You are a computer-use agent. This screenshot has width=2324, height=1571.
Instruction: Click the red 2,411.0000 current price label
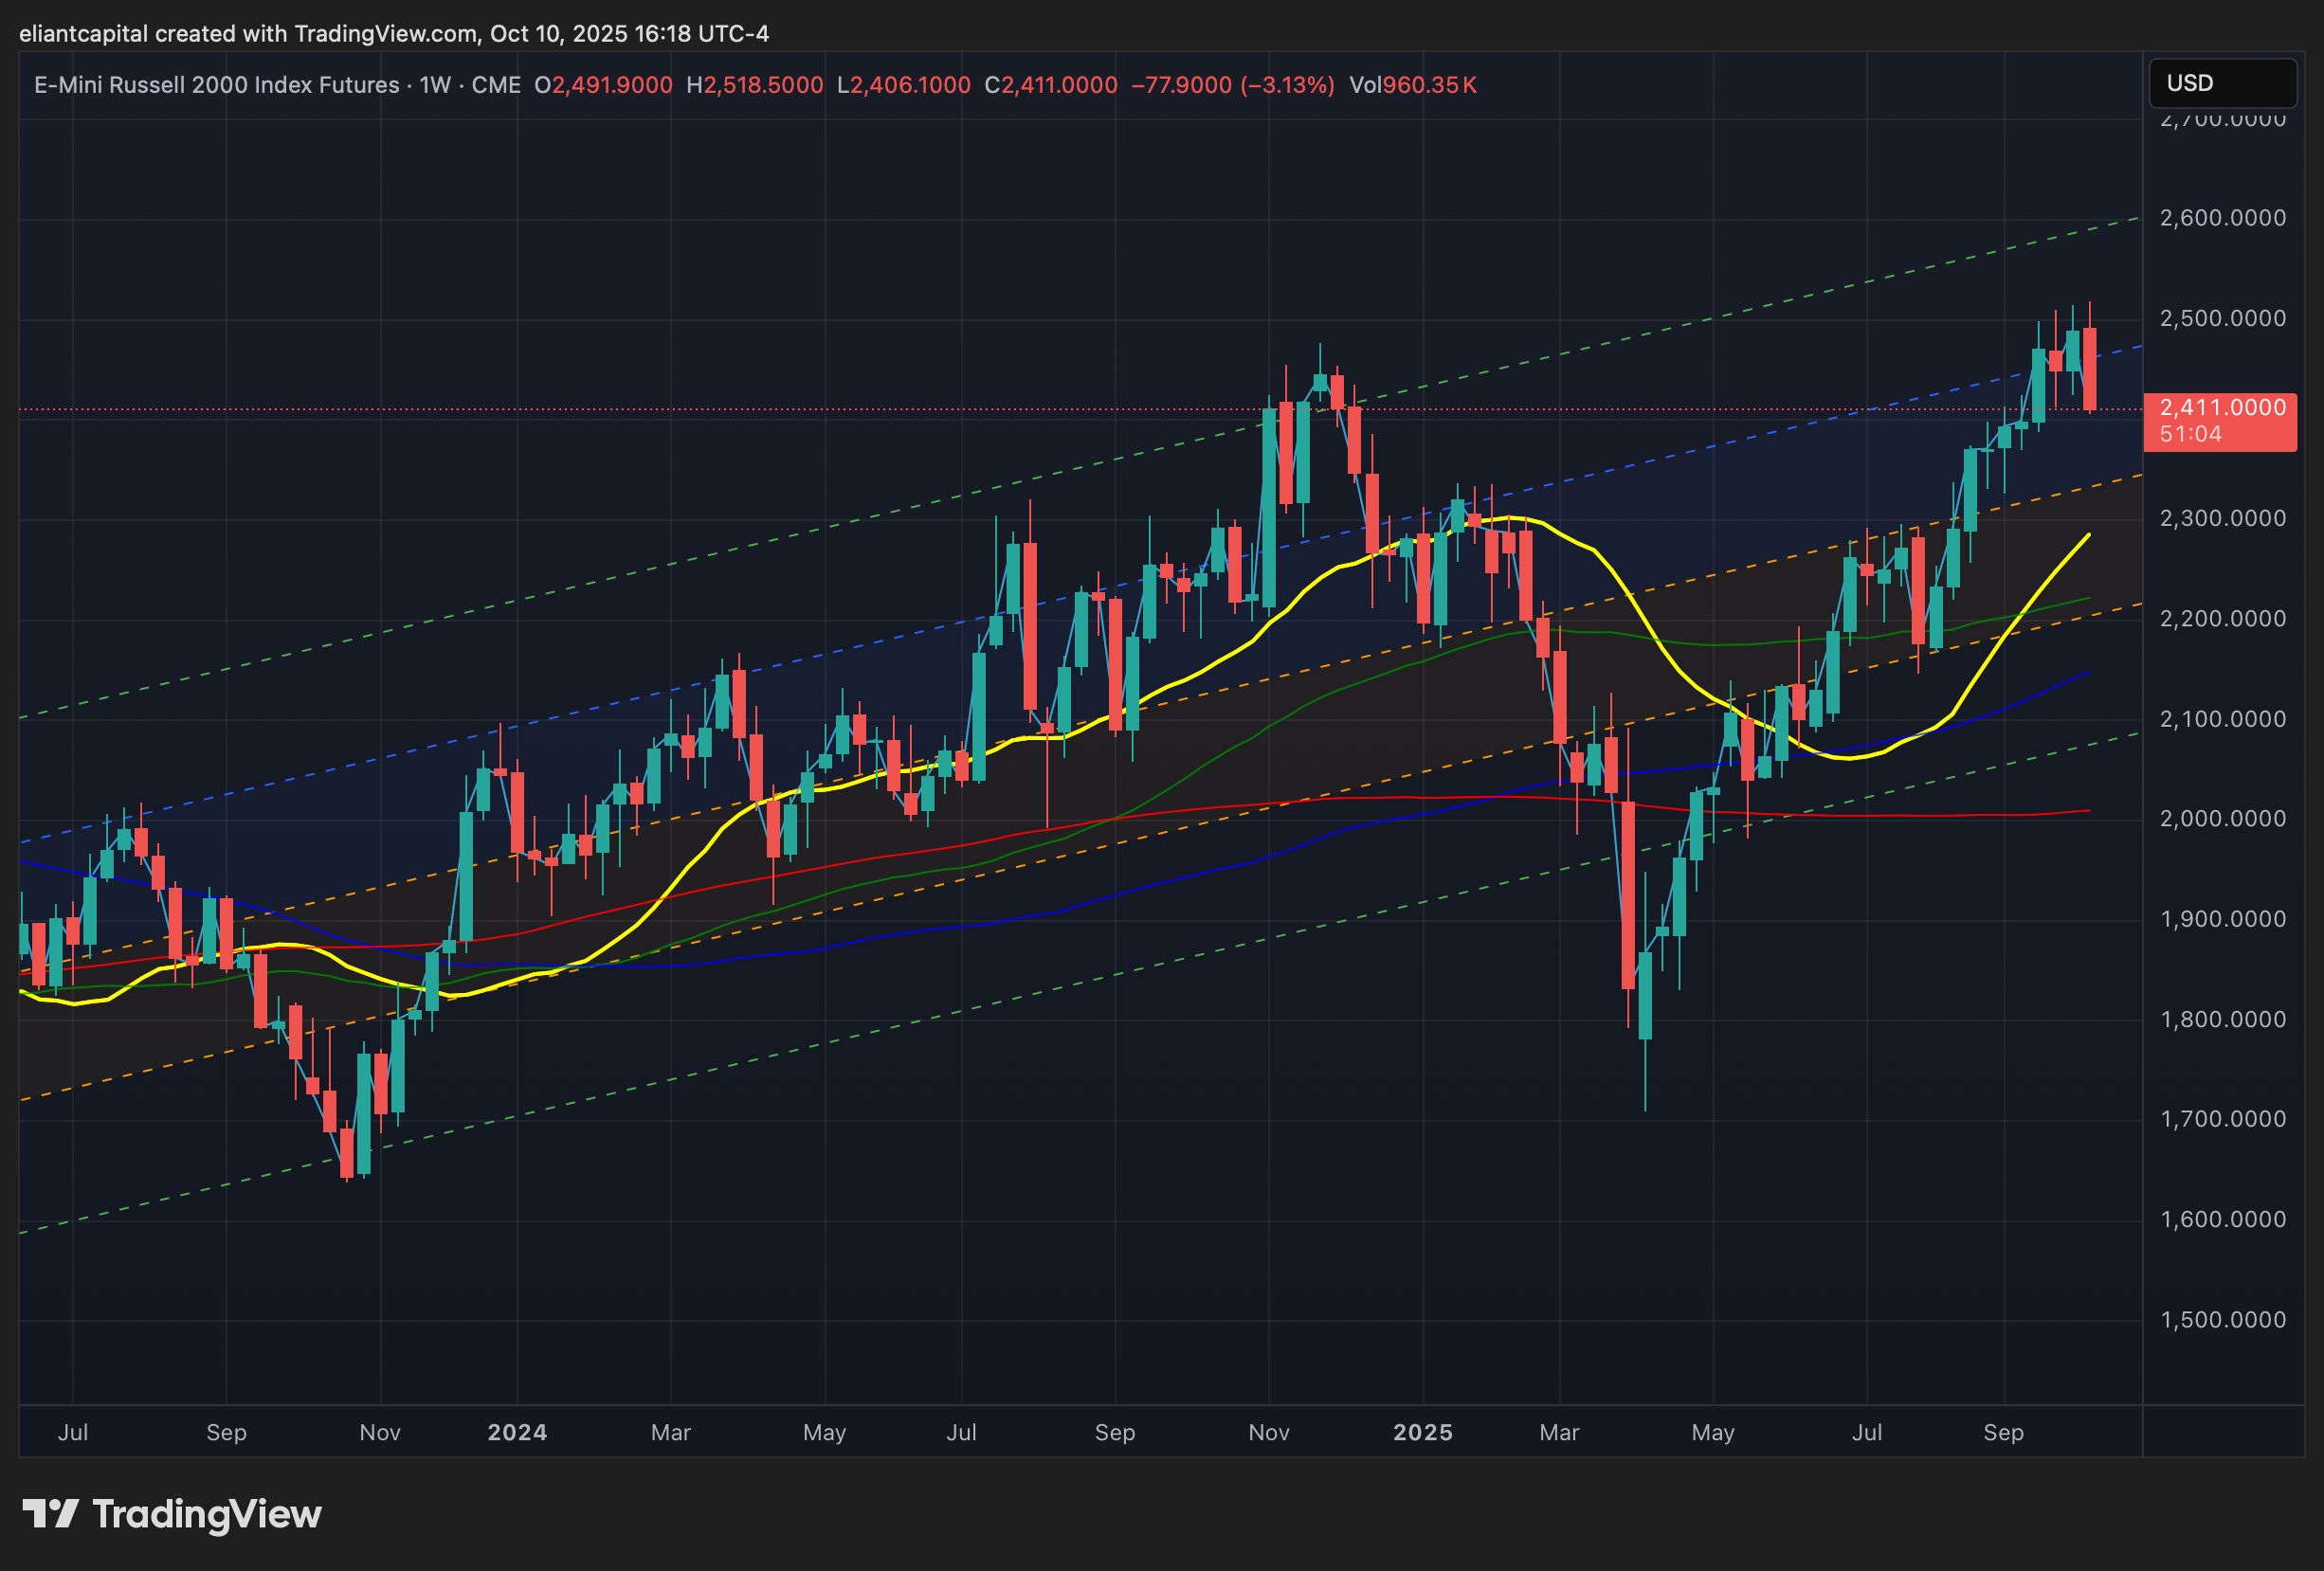(2222, 408)
